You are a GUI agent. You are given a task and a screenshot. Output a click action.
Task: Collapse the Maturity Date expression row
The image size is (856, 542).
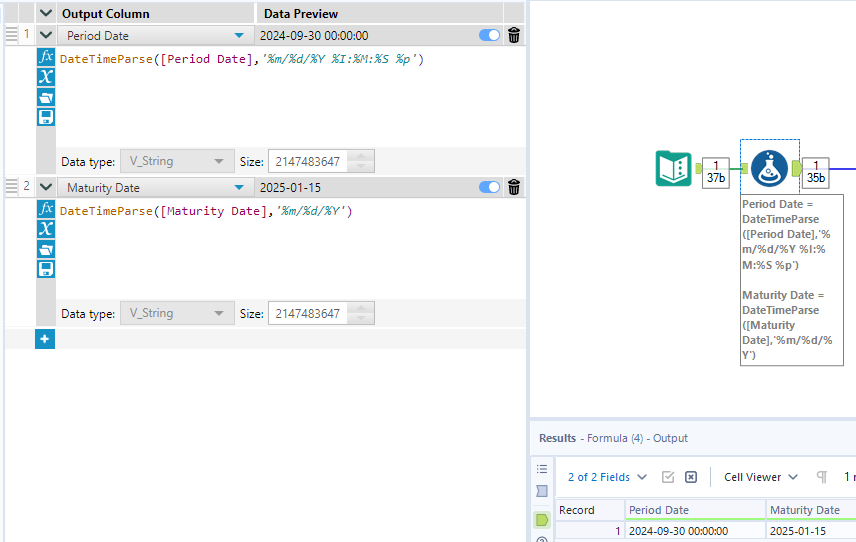pos(46,187)
